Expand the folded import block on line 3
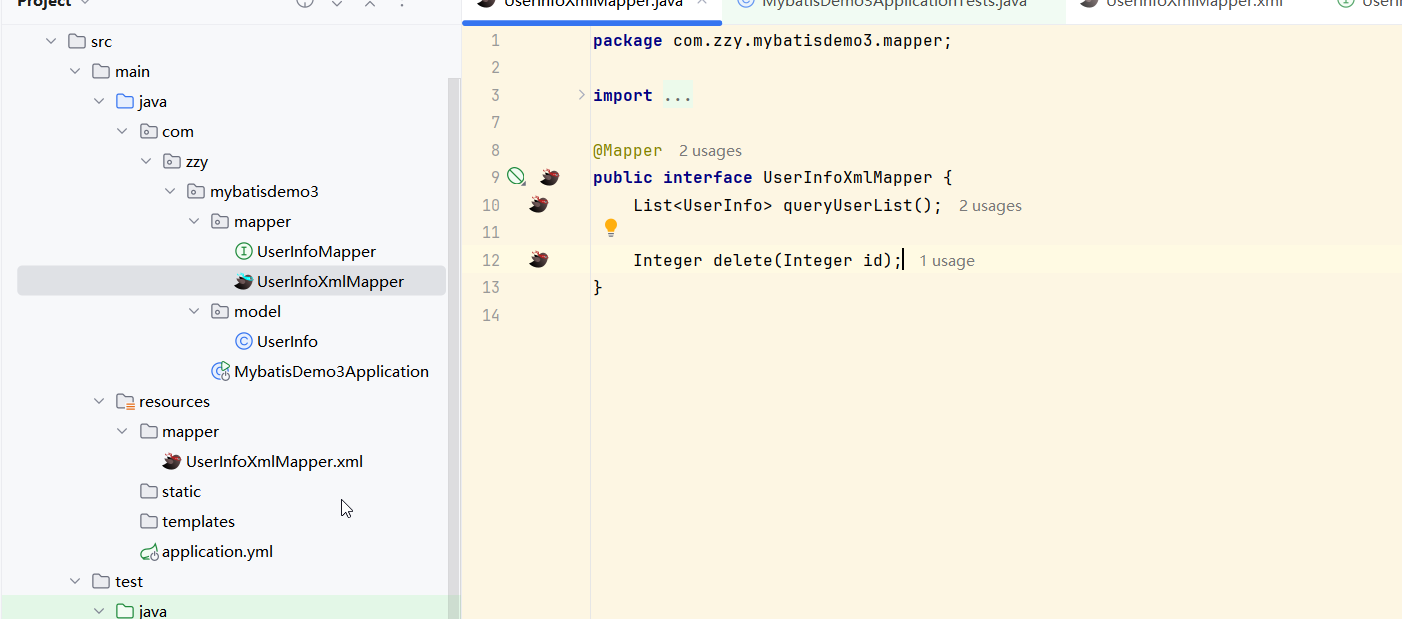Image resolution: width=1402 pixels, height=619 pixels. coord(581,95)
